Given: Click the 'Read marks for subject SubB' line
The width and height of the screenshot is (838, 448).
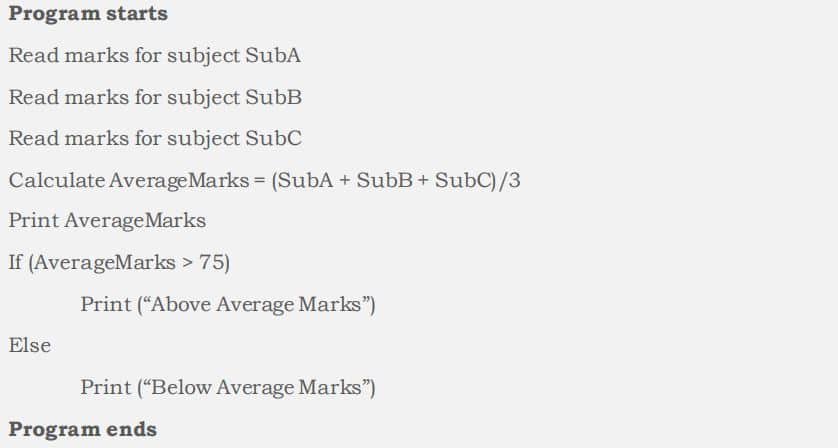Looking at the screenshot, I should pos(155,98).
